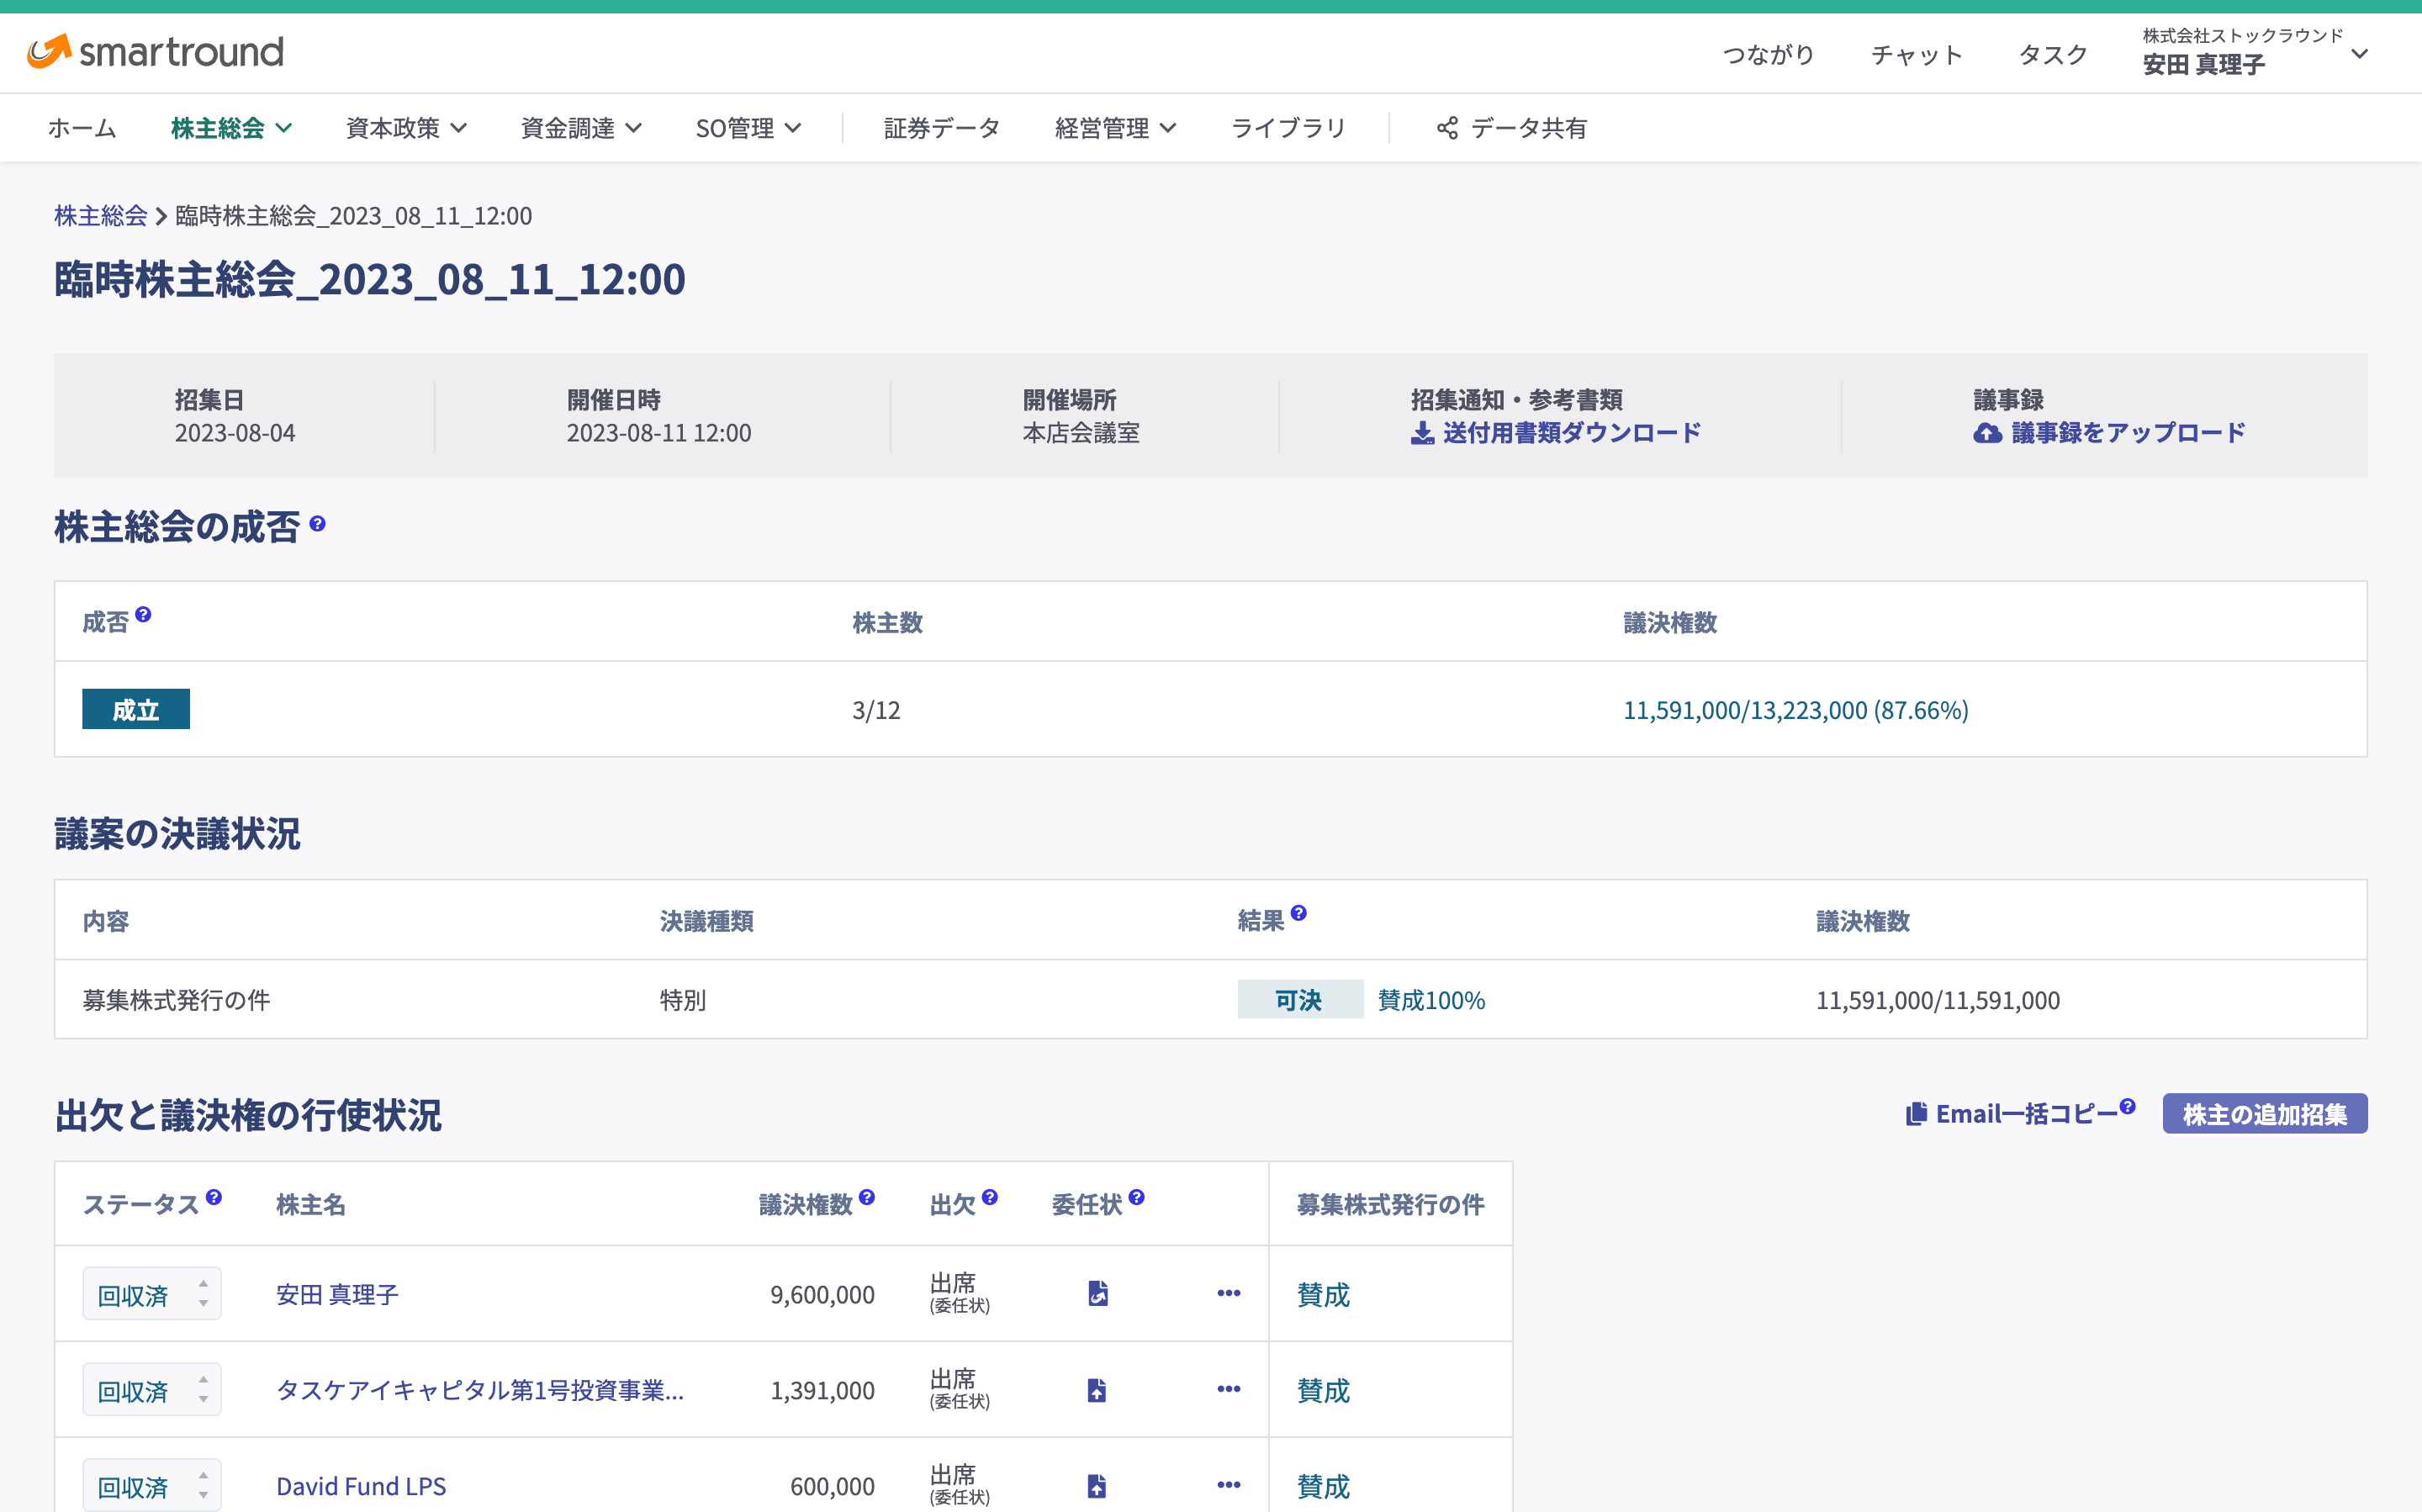2422x1512 pixels.
Task: Open the ライブラリ menu
Action: tap(1289, 128)
